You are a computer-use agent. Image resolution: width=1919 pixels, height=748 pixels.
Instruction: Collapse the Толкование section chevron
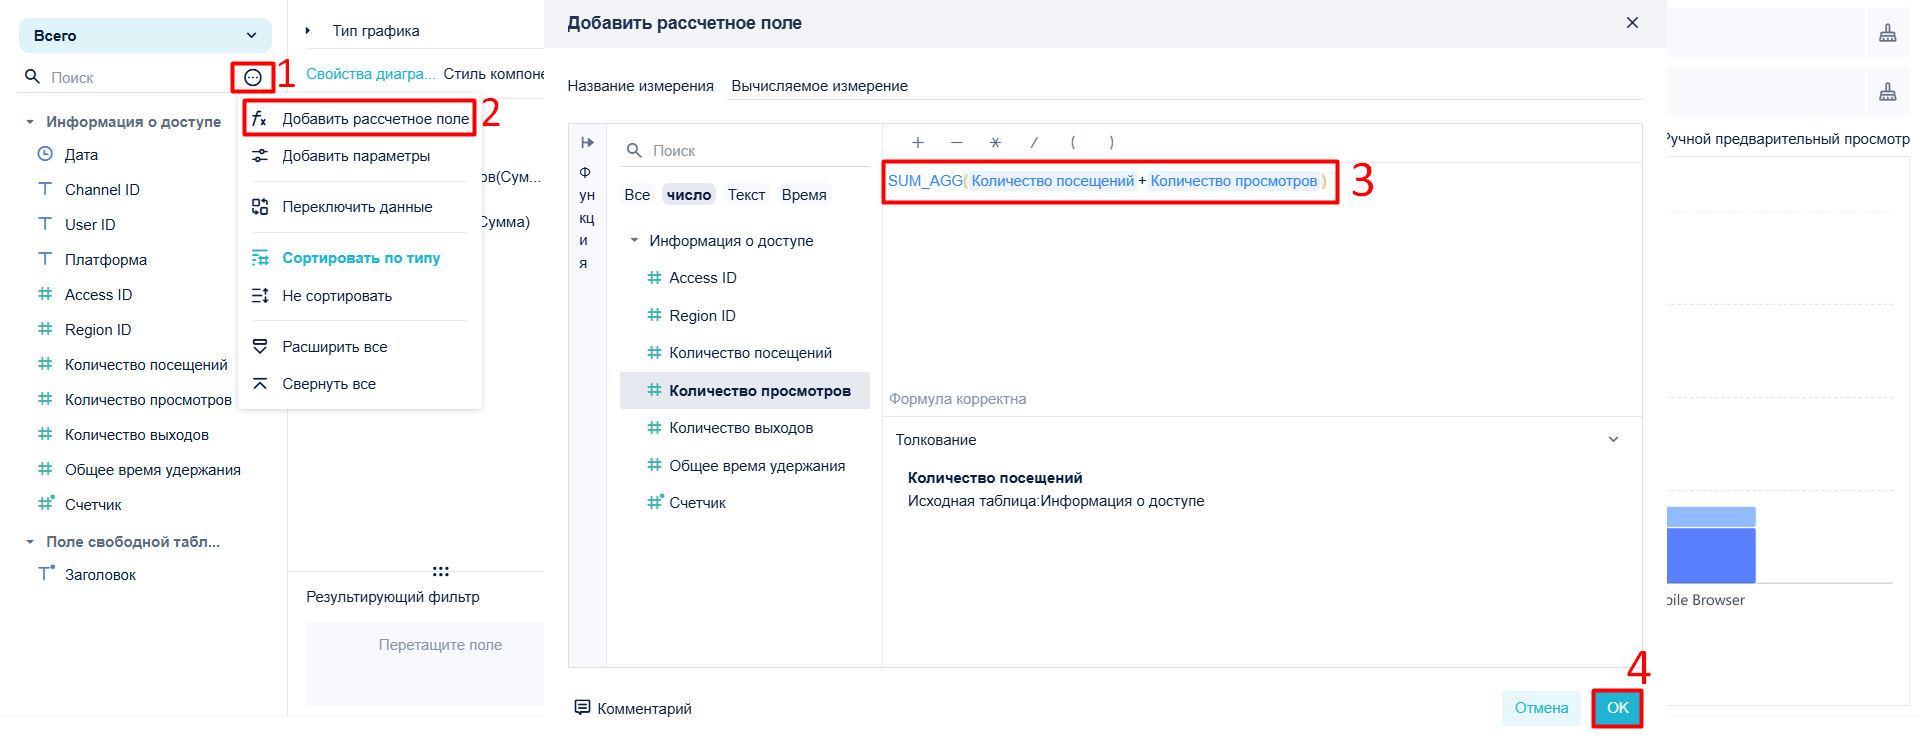(x=1613, y=440)
